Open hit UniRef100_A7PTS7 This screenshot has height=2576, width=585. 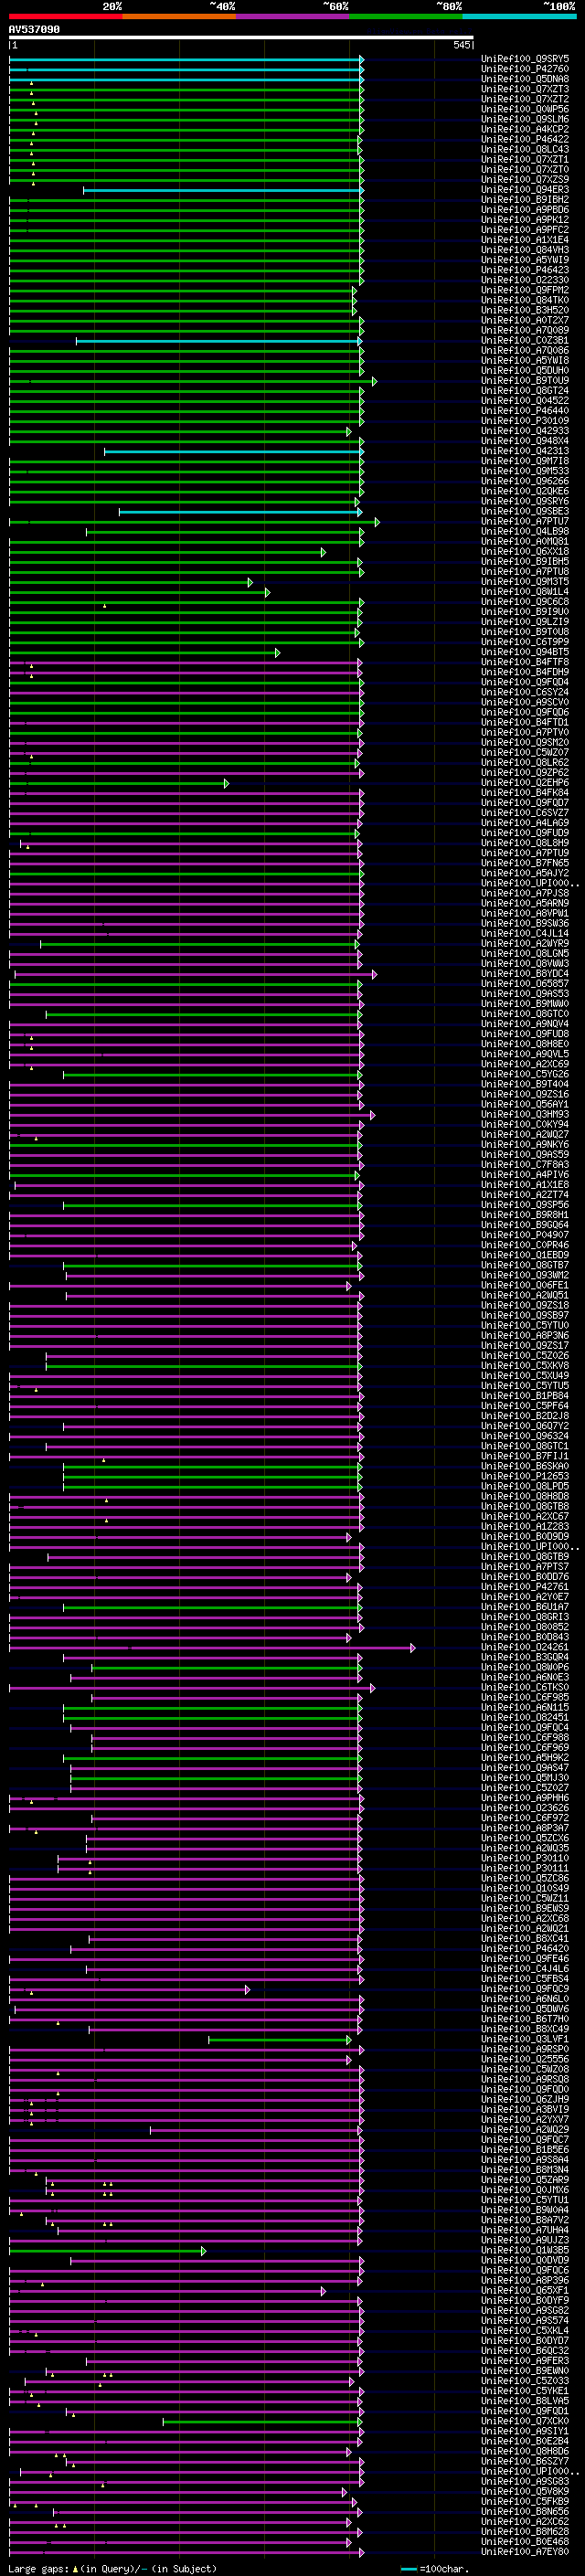pyautogui.click(x=525, y=1567)
